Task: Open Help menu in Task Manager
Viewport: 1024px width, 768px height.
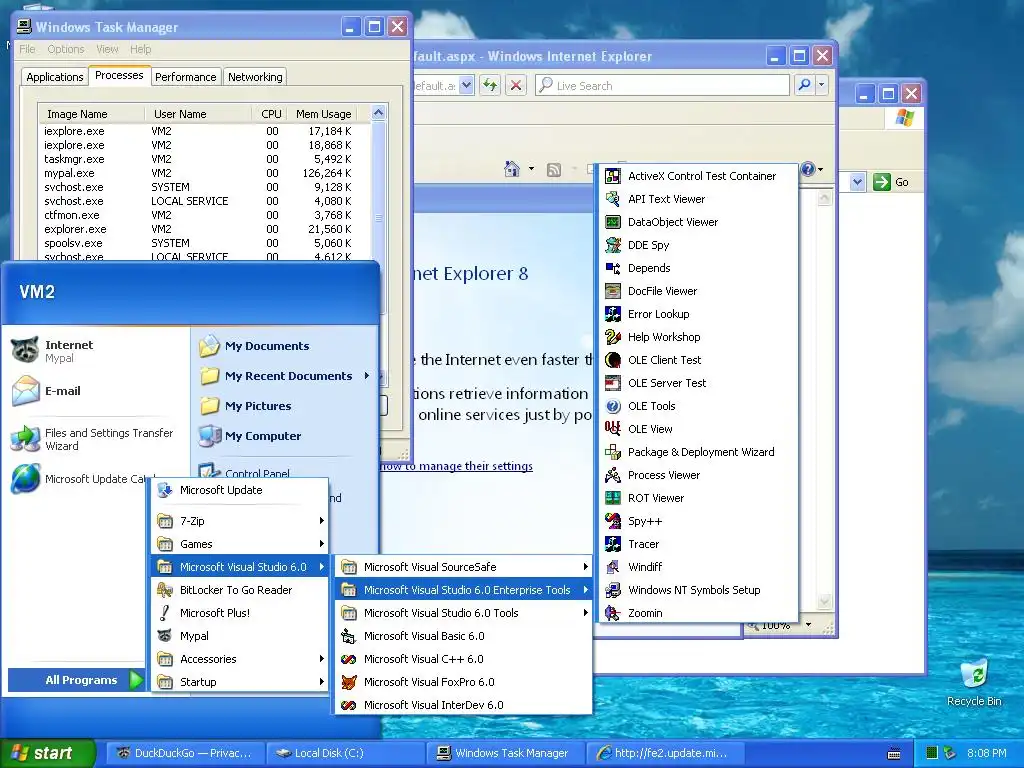Action: (140, 49)
